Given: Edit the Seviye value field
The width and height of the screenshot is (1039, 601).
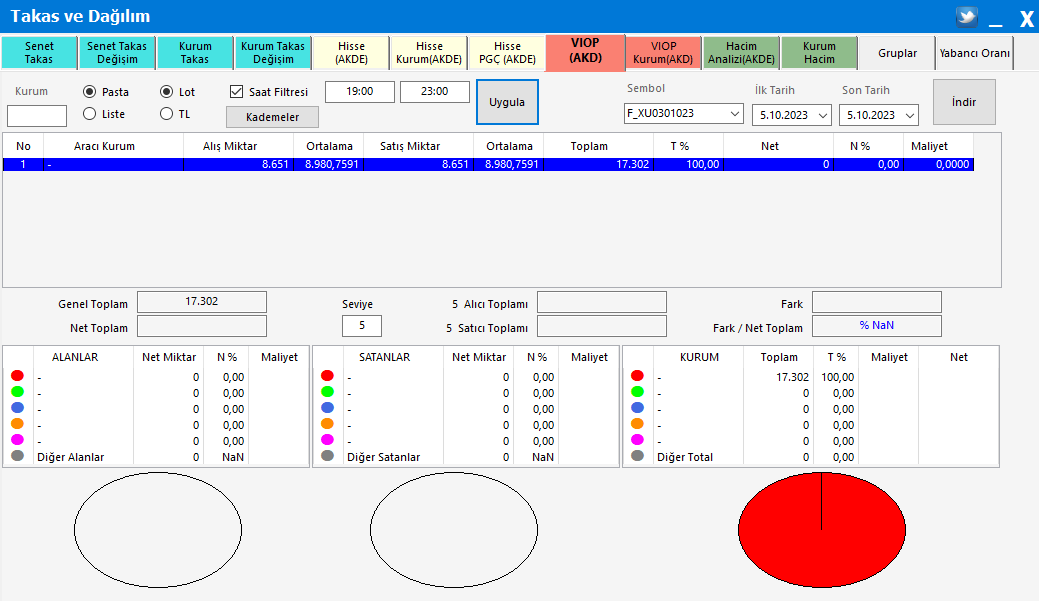Looking at the screenshot, I should (362, 326).
